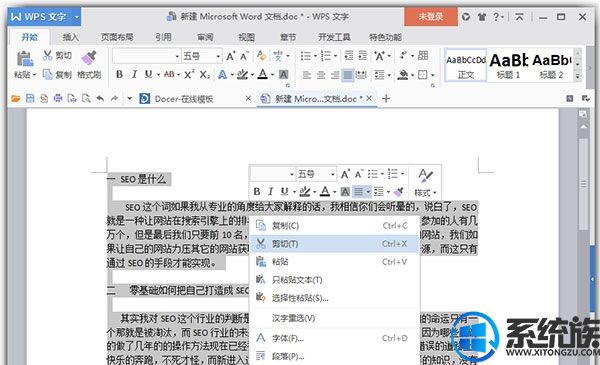
Task: Open the font name combo box in ribbon
Action: (x=146, y=56)
